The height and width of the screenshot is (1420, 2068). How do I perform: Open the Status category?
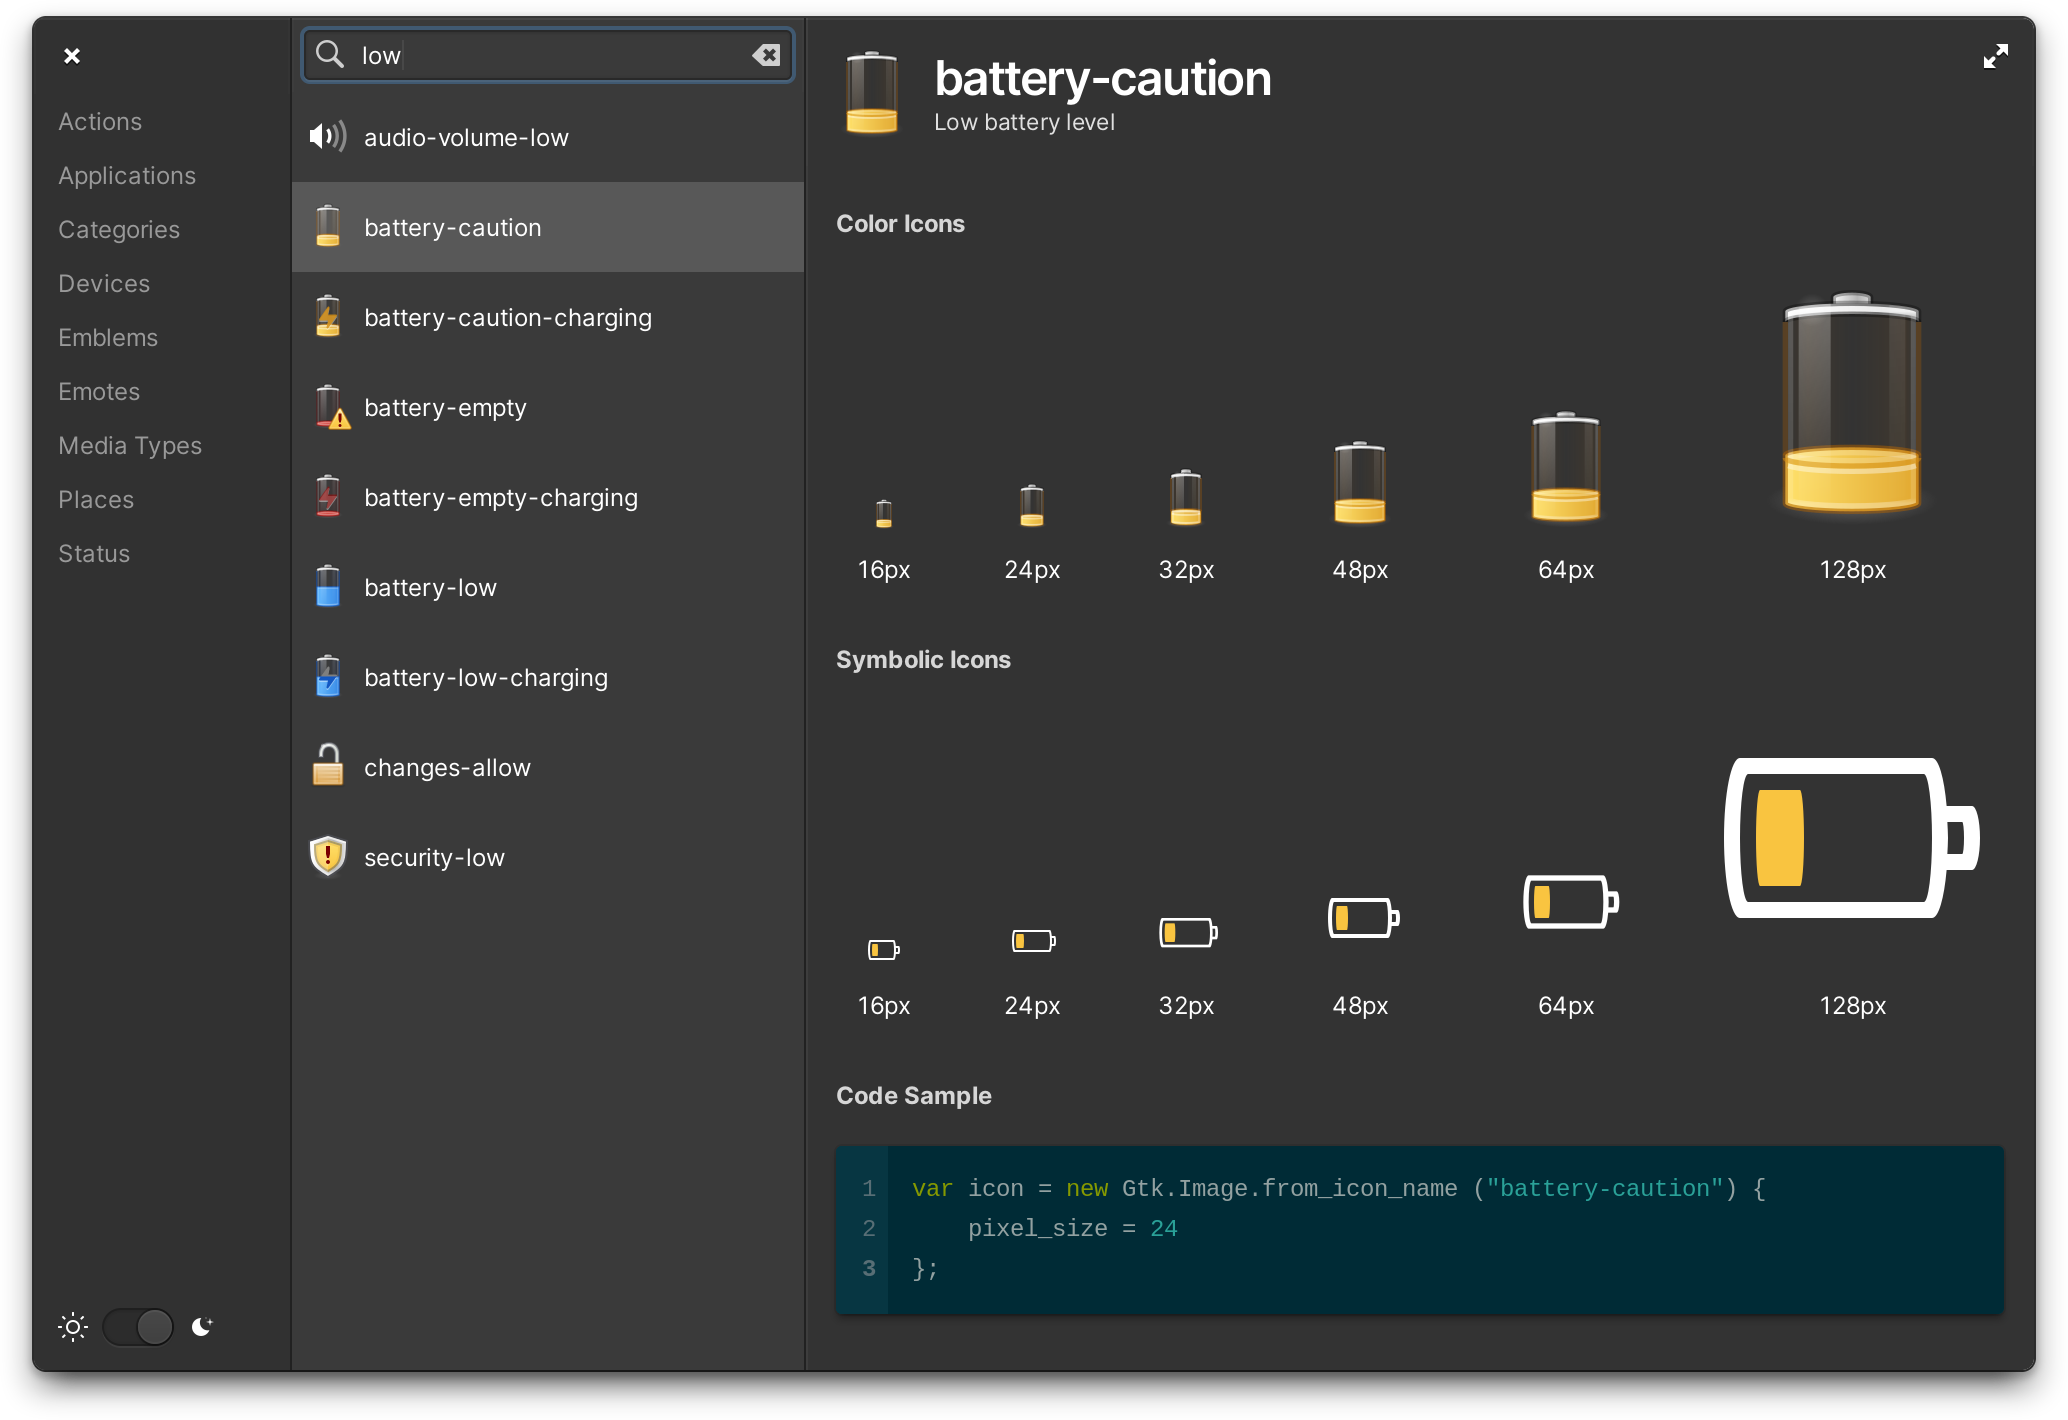94,554
